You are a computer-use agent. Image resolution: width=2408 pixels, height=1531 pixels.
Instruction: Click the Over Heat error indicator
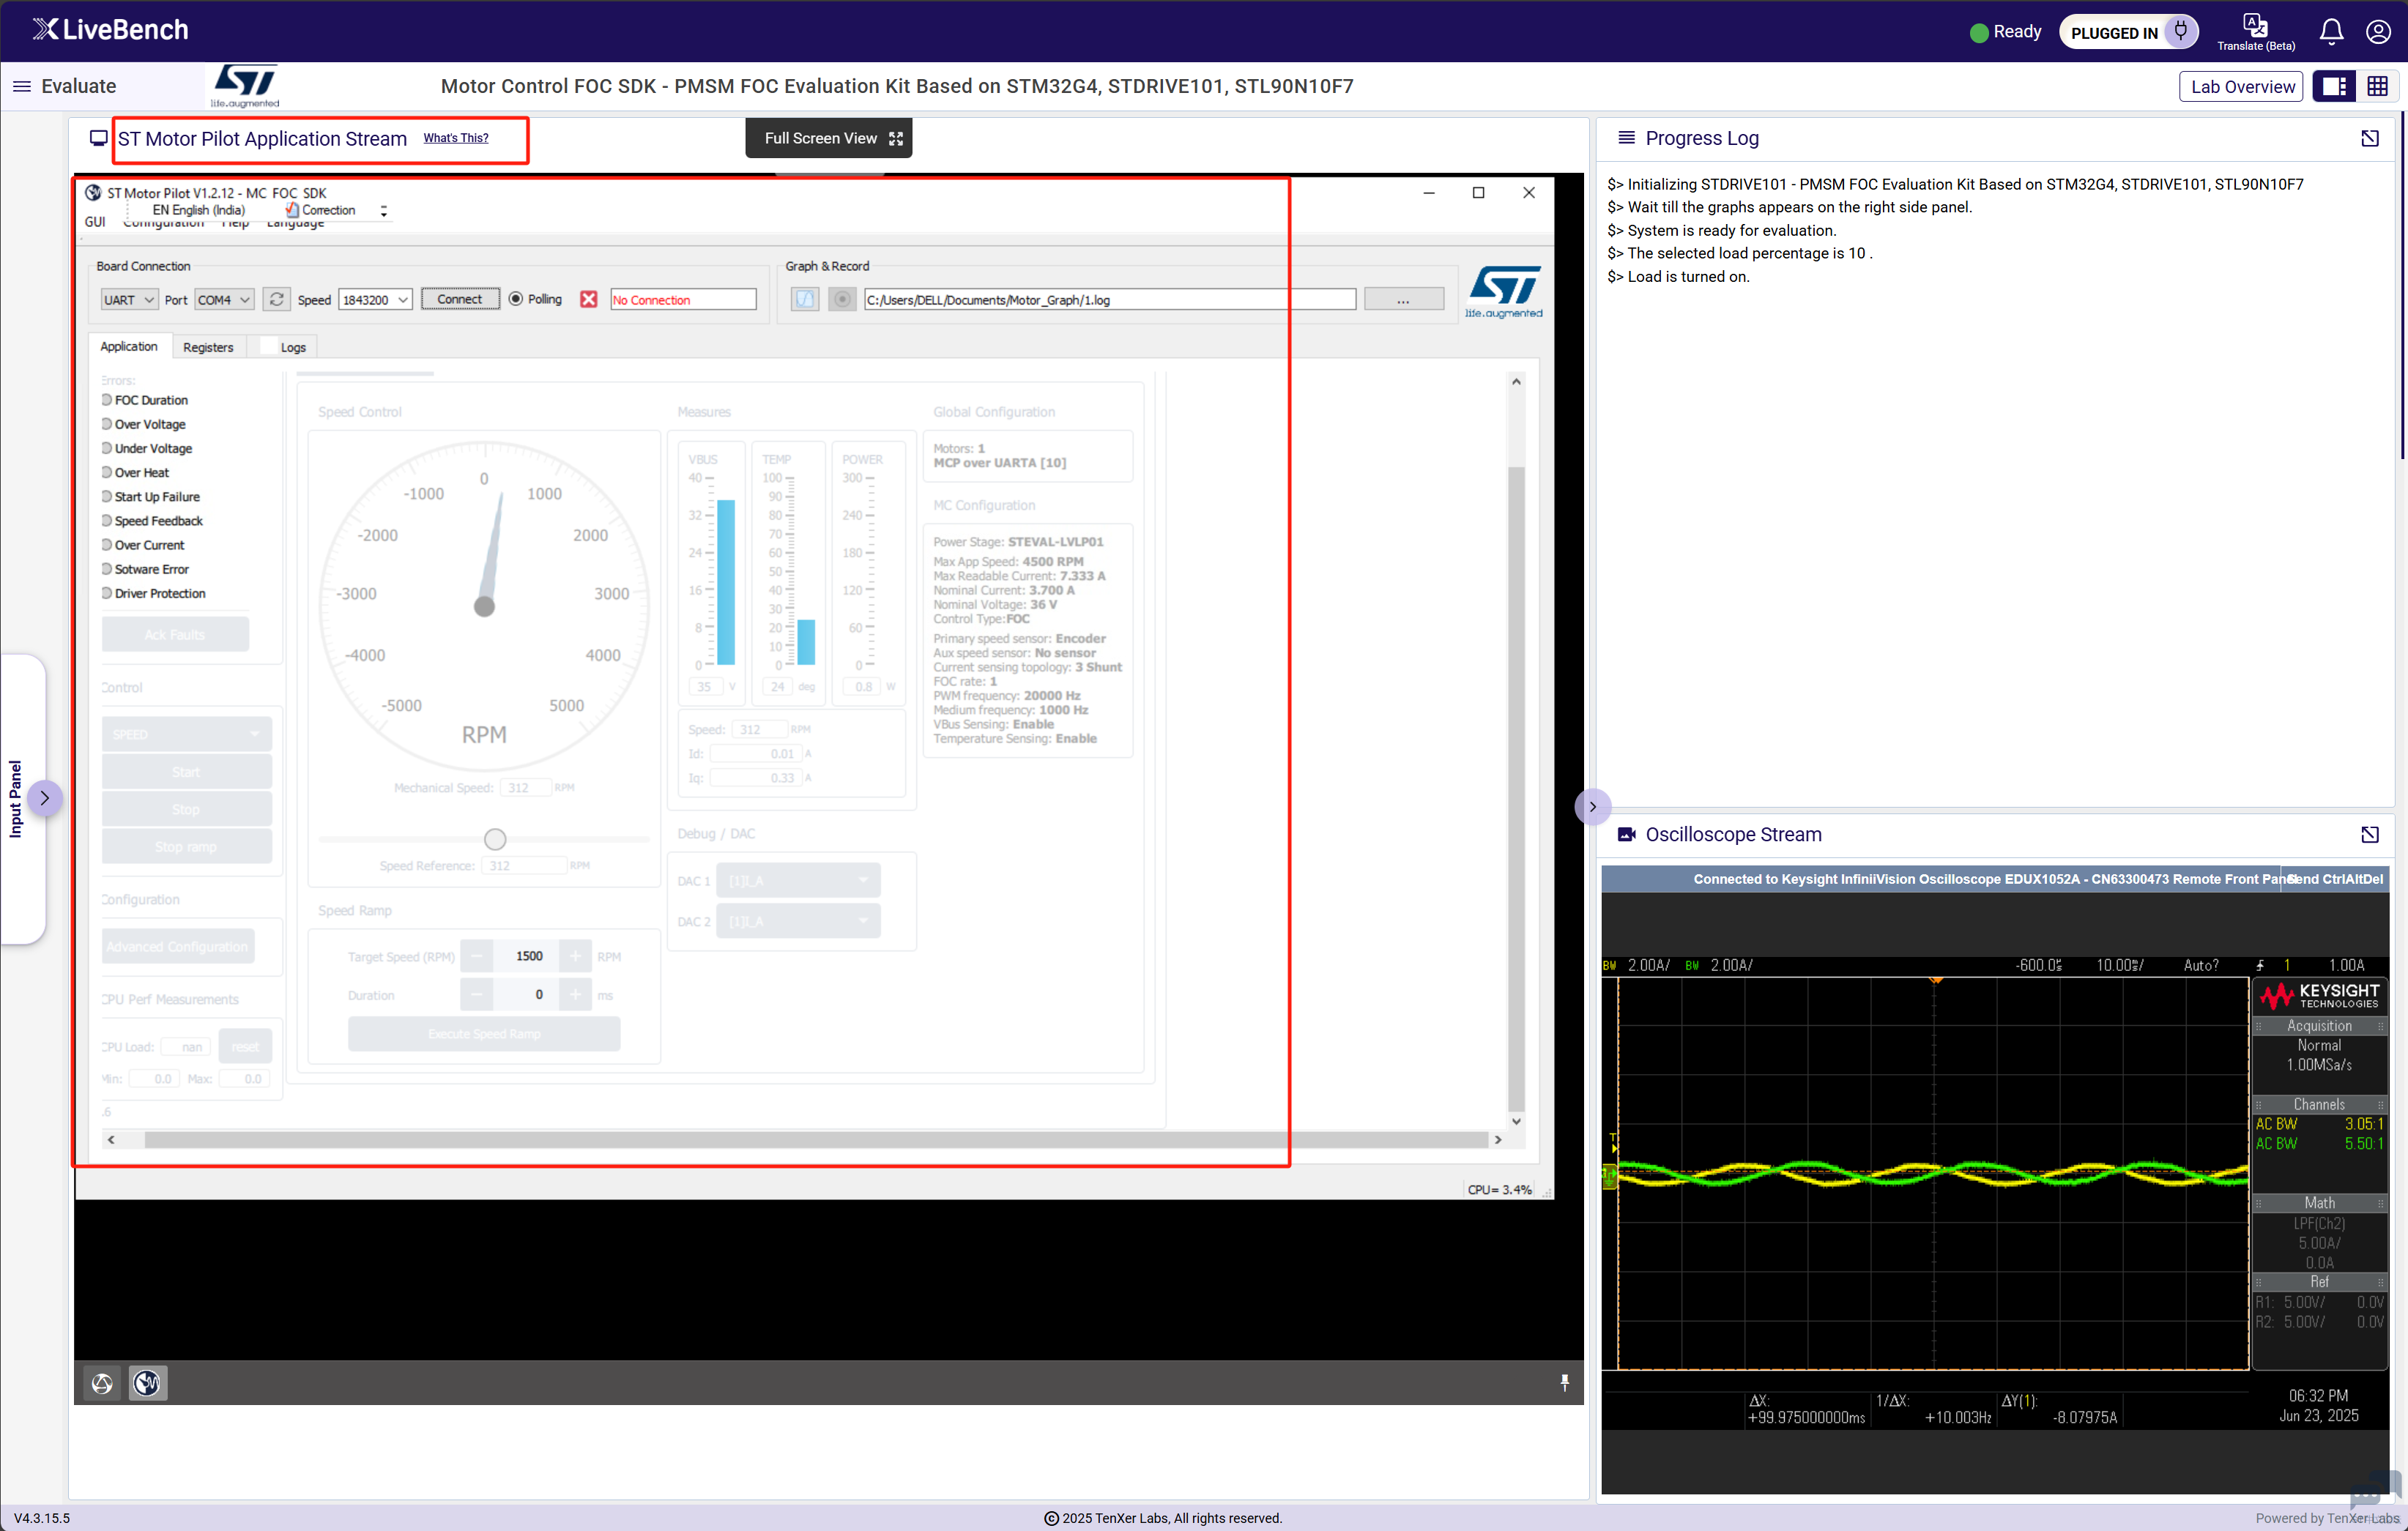107,472
